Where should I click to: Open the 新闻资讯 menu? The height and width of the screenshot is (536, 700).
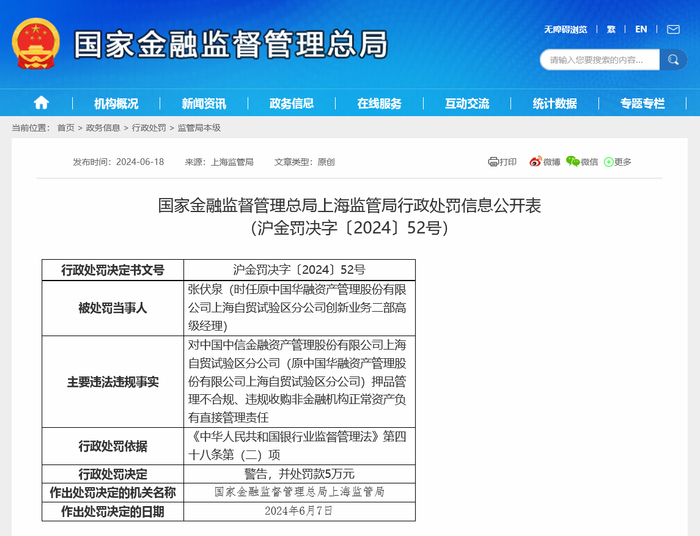204,104
